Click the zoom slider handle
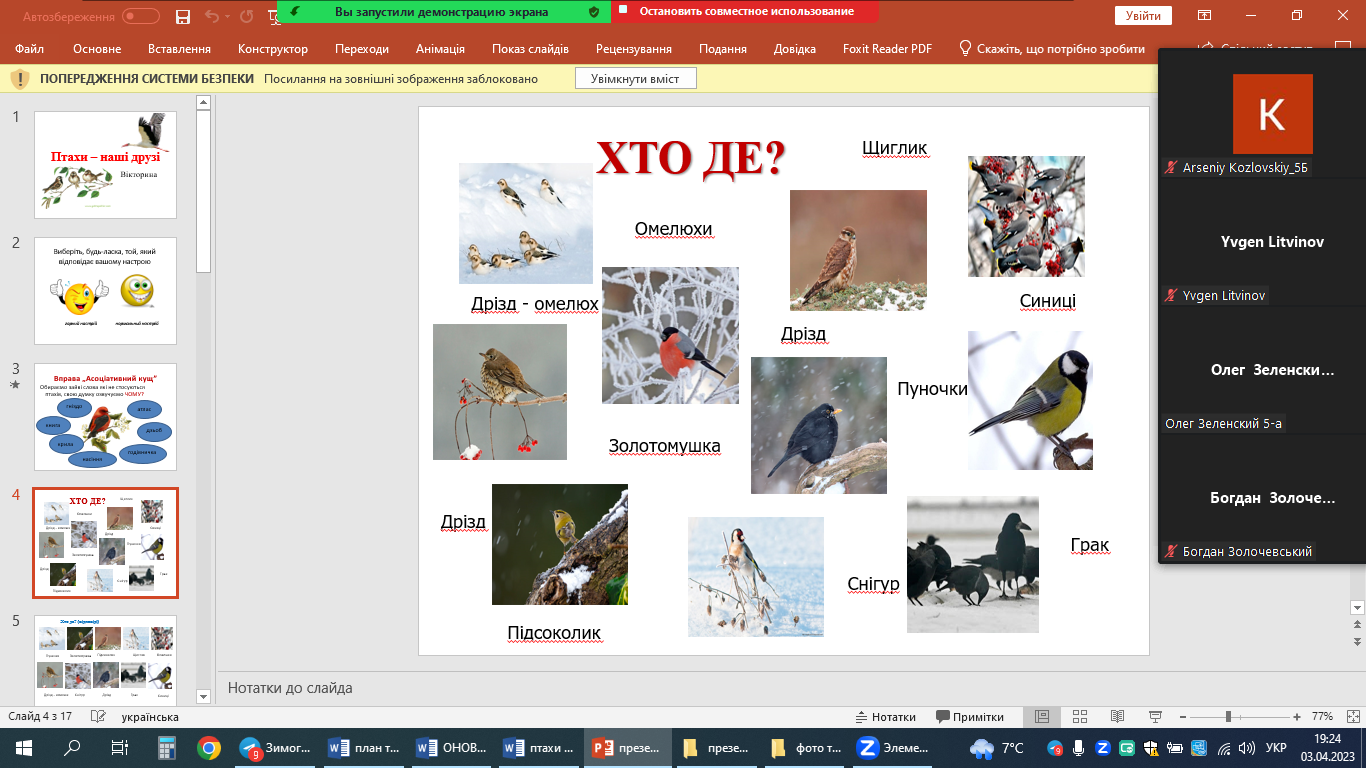This screenshot has height=768, width=1366. click(x=1228, y=717)
